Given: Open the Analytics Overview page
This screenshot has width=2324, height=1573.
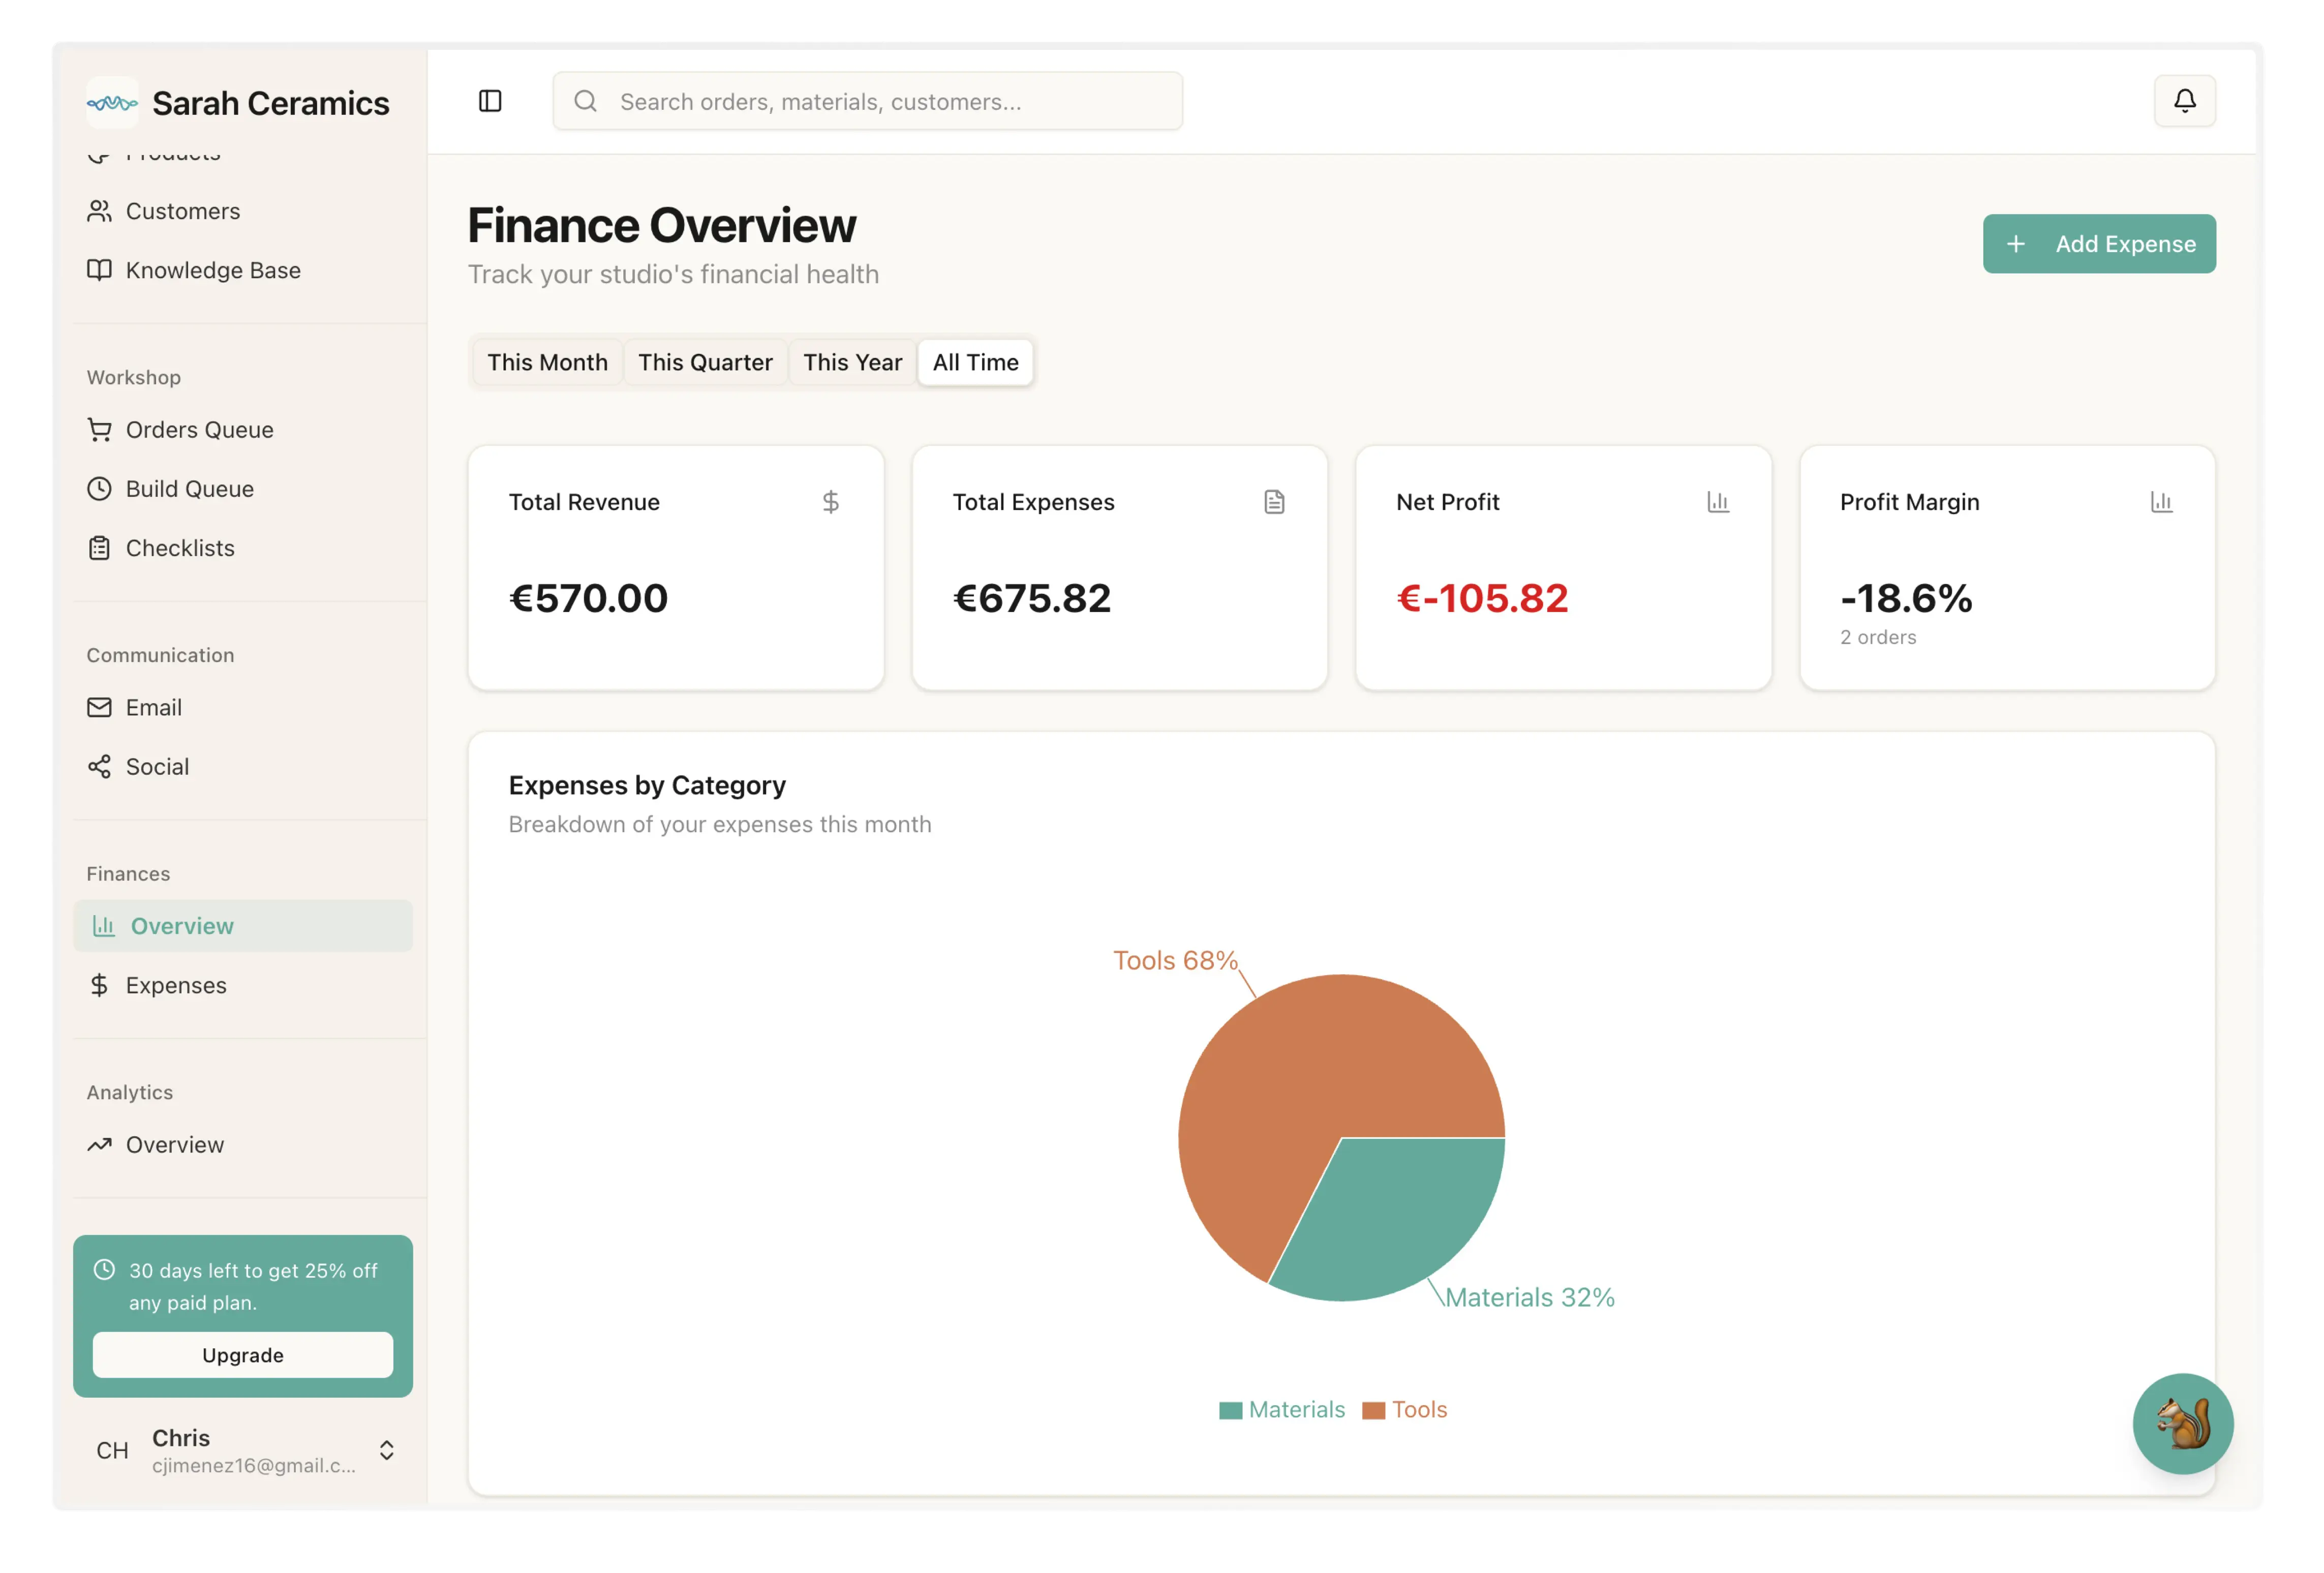Looking at the screenshot, I should [174, 1144].
